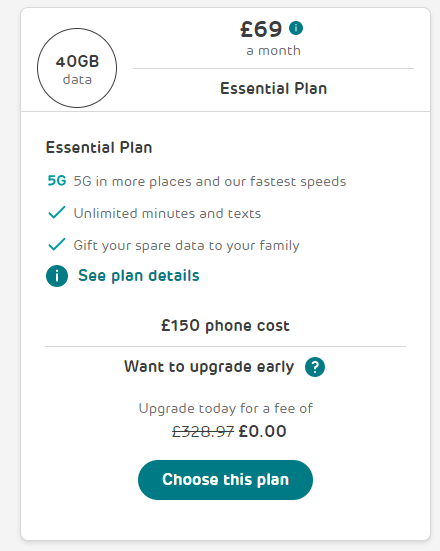The image size is (440, 551).
Task: Click the Unlimited minutes and texts label
Action: 167,213
